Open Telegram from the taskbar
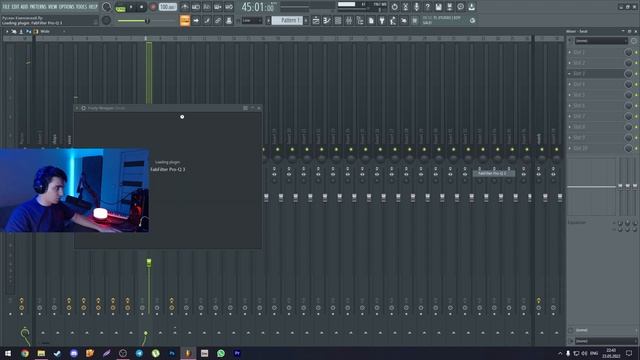This screenshot has width=640, height=360. [x=139, y=353]
